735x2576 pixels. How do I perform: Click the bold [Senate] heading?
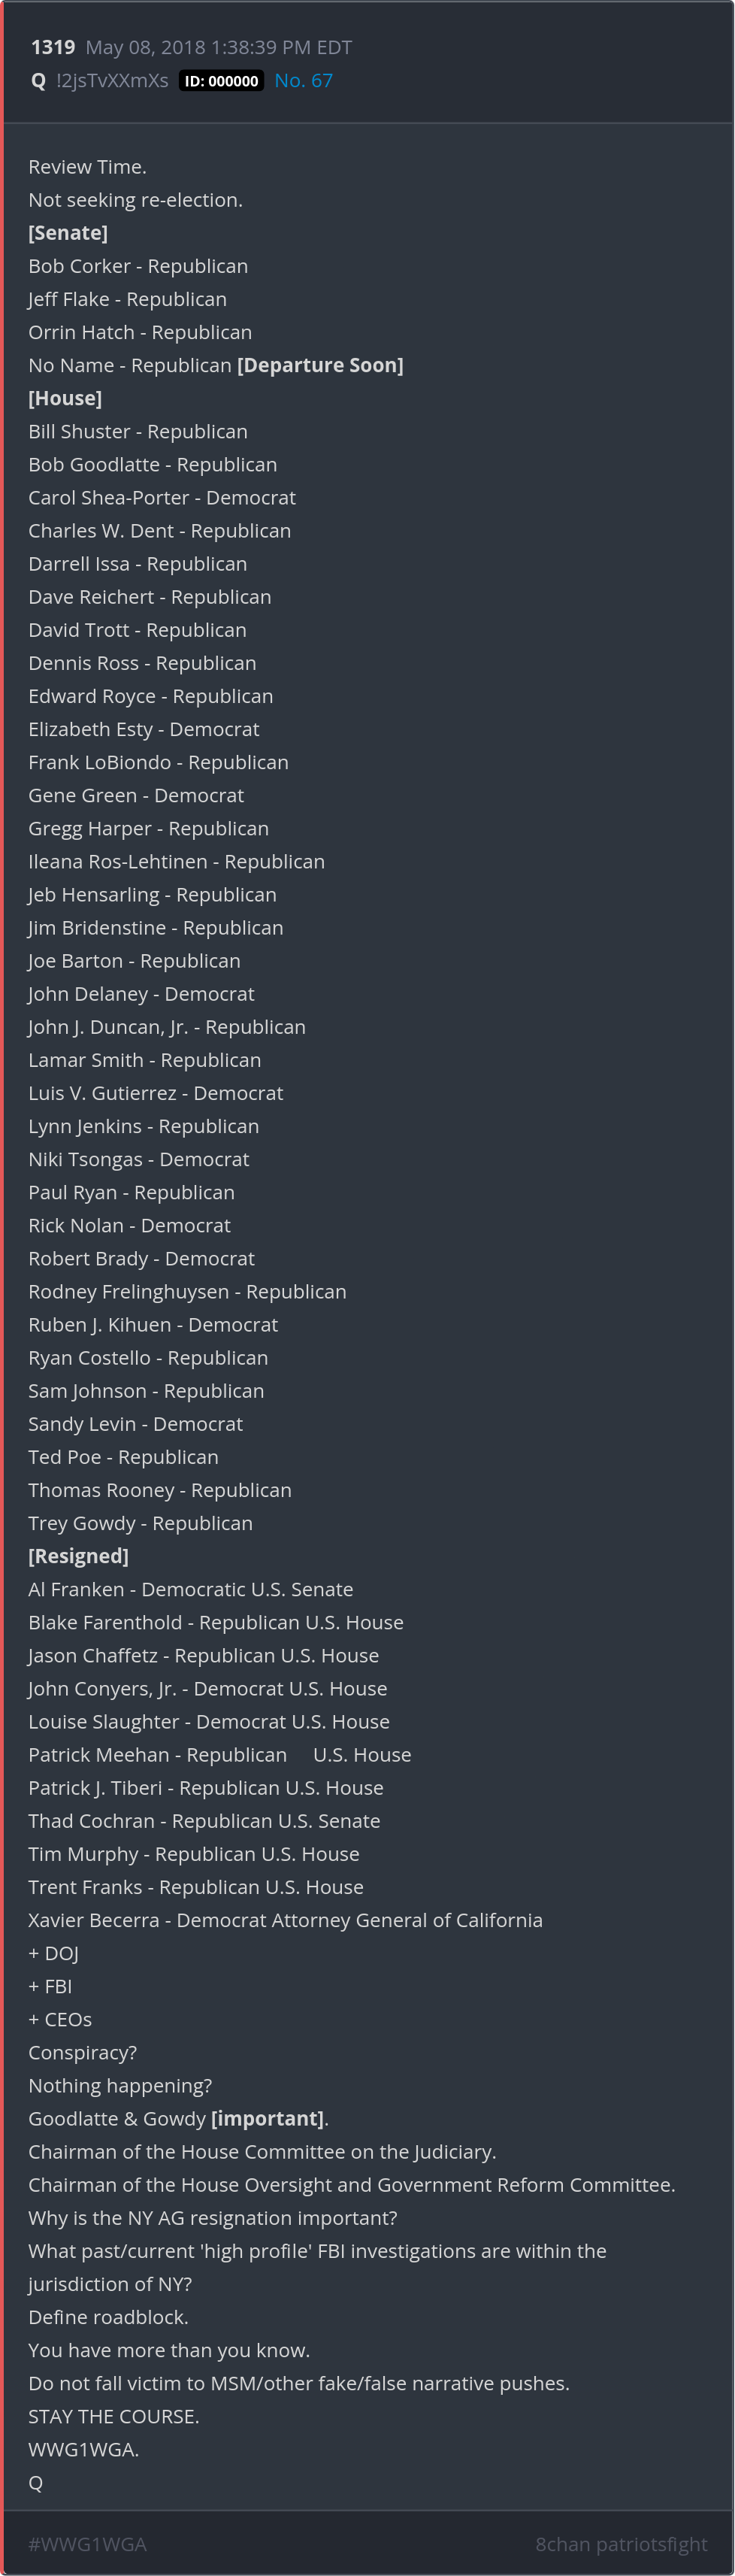coord(68,233)
